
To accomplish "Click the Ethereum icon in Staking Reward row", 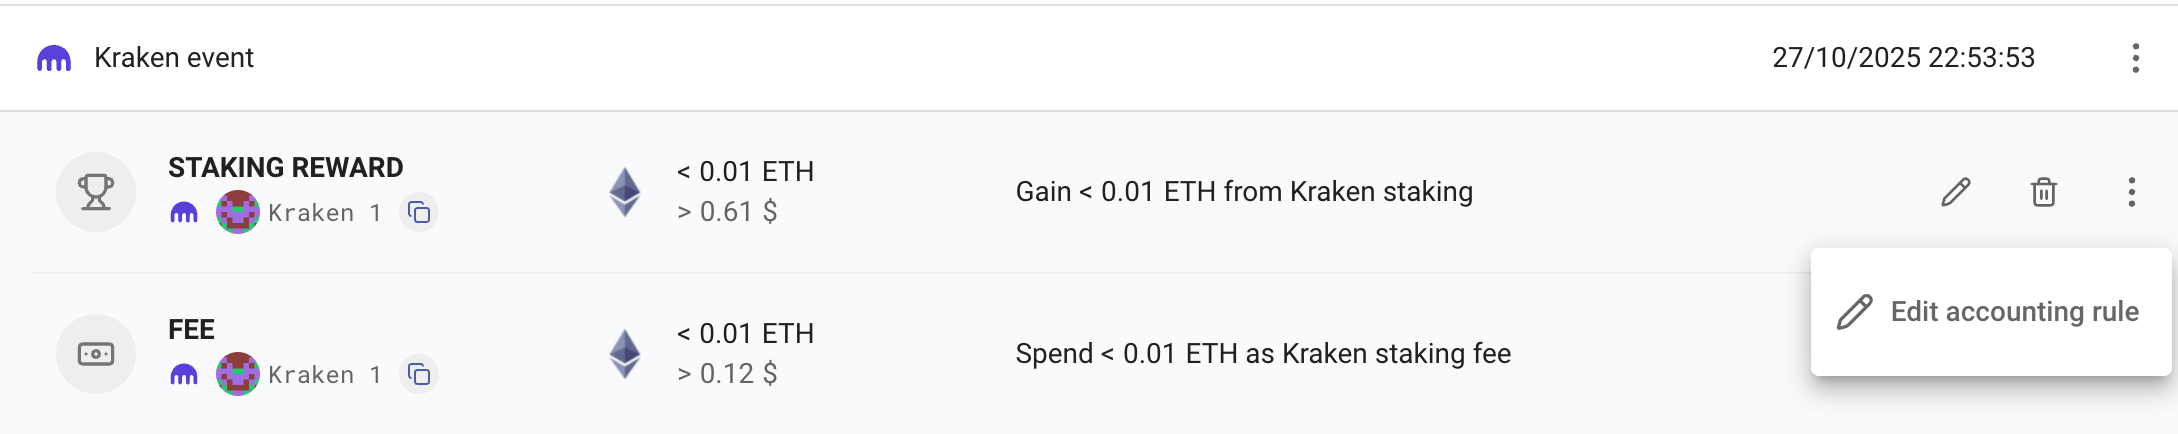I will pyautogui.click(x=625, y=192).
